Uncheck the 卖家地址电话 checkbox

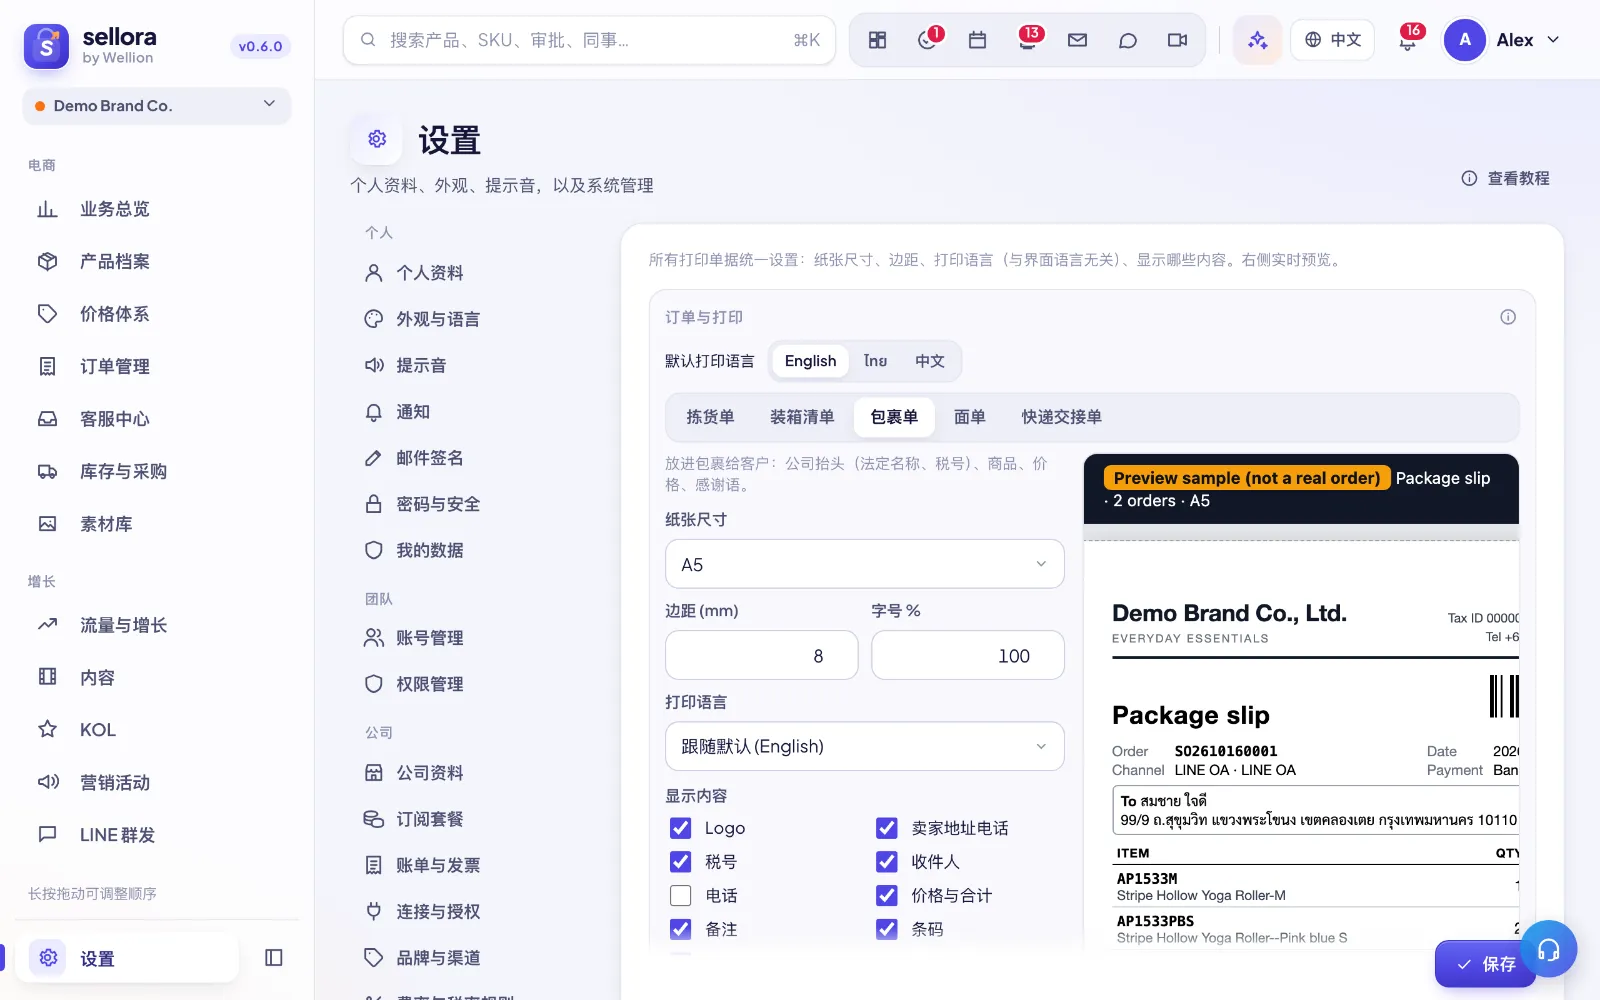click(x=887, y=828)
